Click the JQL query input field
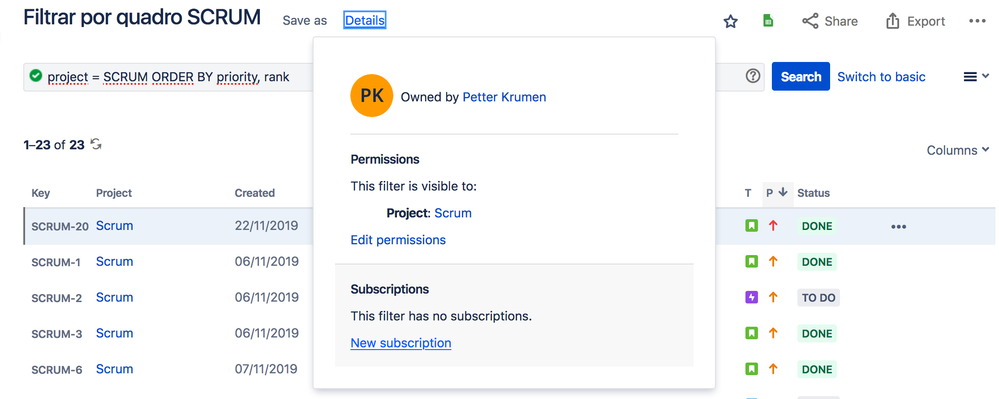 394,77
